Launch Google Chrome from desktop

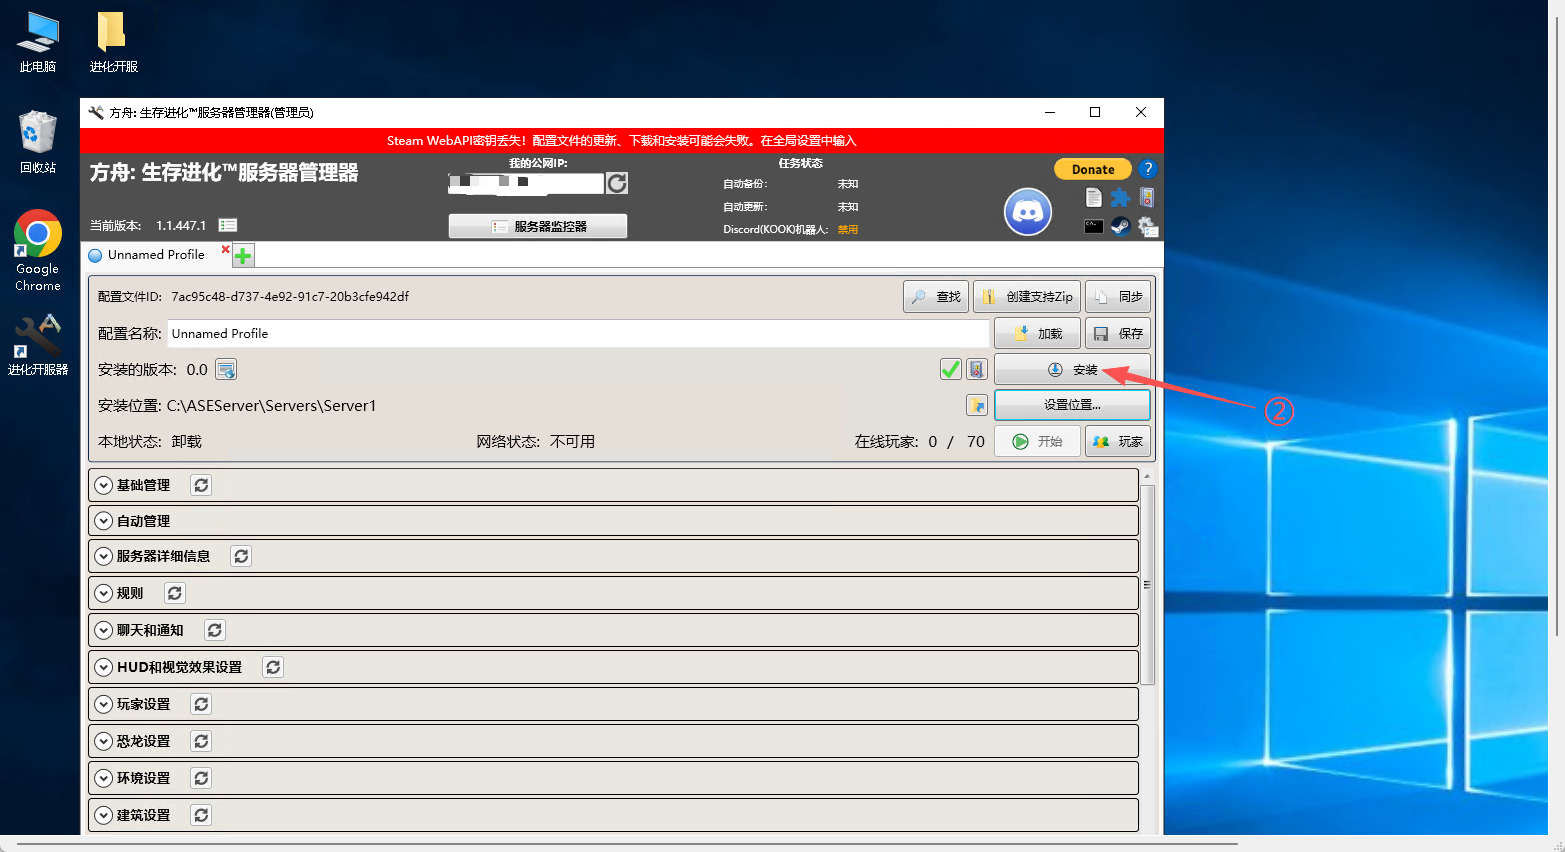38,251
